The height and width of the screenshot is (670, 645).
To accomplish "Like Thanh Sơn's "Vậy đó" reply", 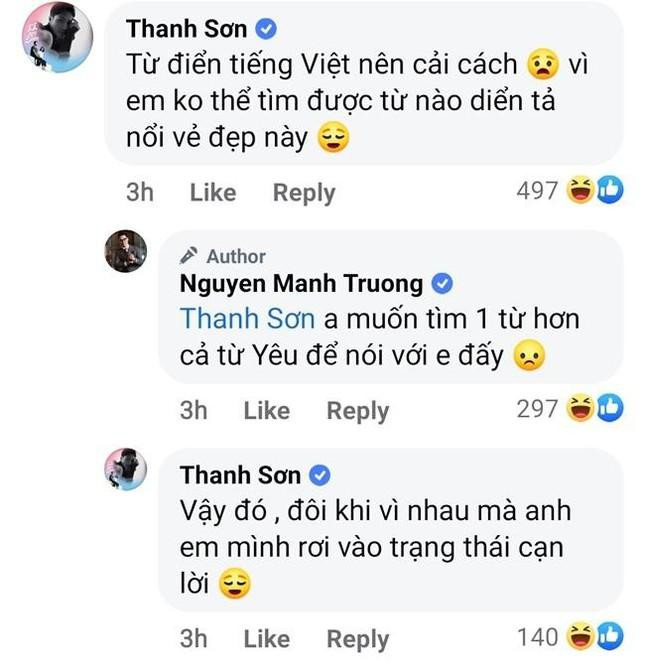I will pyautogui.click(x=266, y=638).
